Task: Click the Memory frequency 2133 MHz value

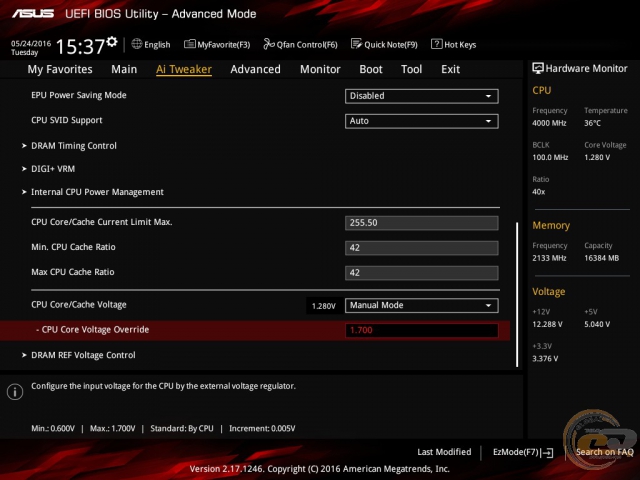Action: (x=549, y=258)
